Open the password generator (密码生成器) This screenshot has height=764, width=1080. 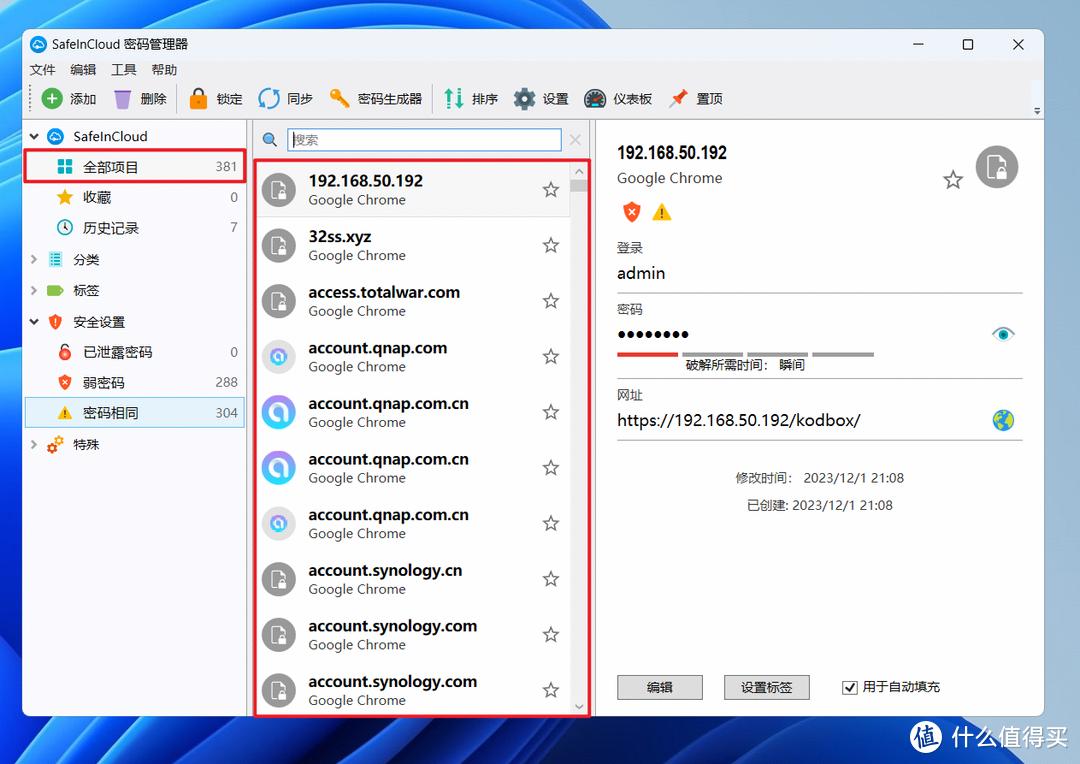pos(340,98)
